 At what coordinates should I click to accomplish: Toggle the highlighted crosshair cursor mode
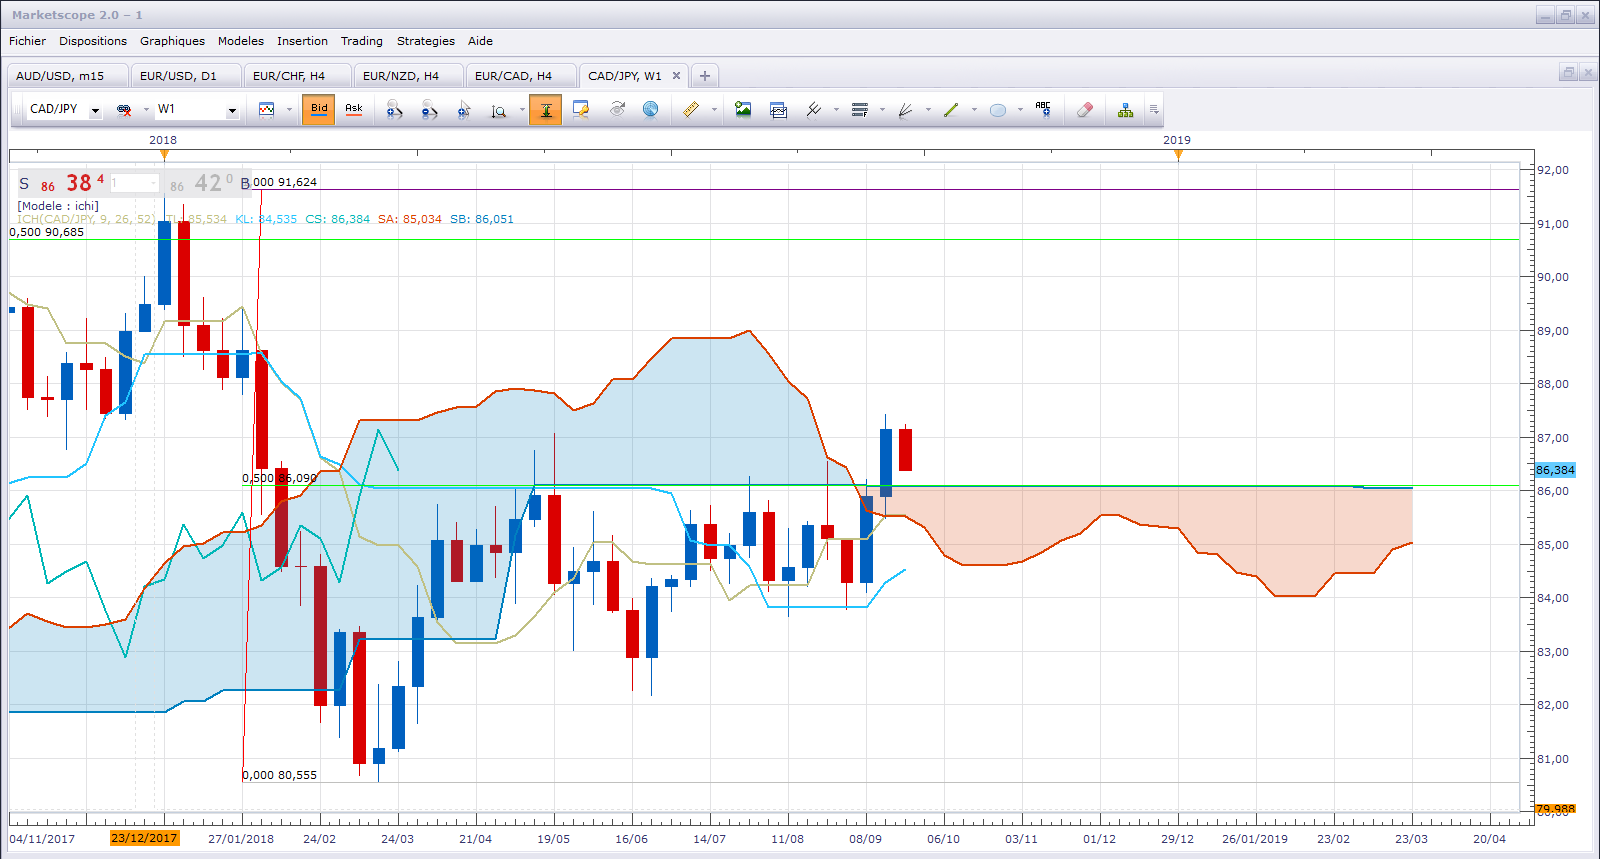click(546, 110)
